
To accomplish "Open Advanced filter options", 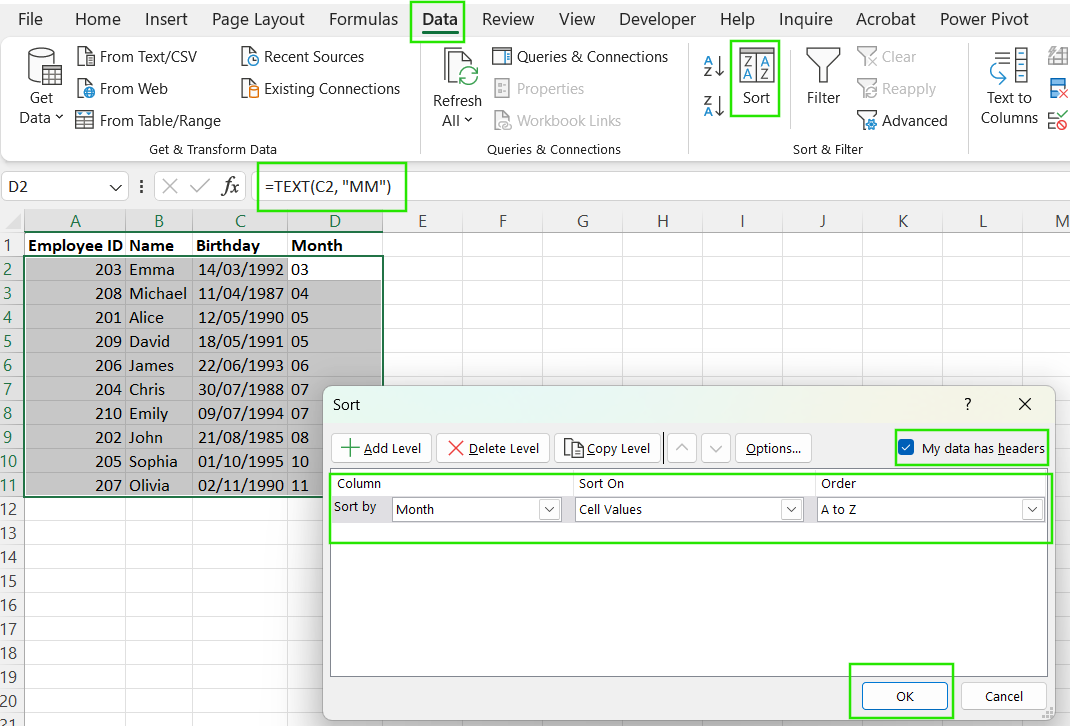I will coord(902,121).
